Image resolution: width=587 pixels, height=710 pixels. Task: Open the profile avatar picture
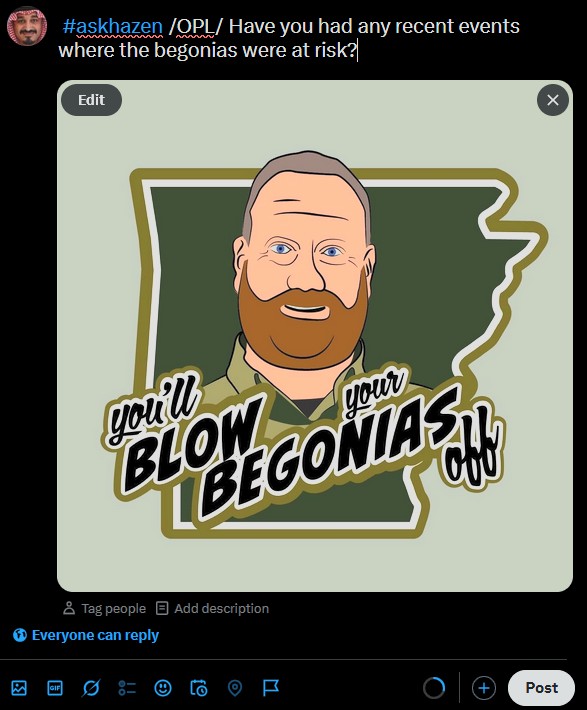point(27,26)
